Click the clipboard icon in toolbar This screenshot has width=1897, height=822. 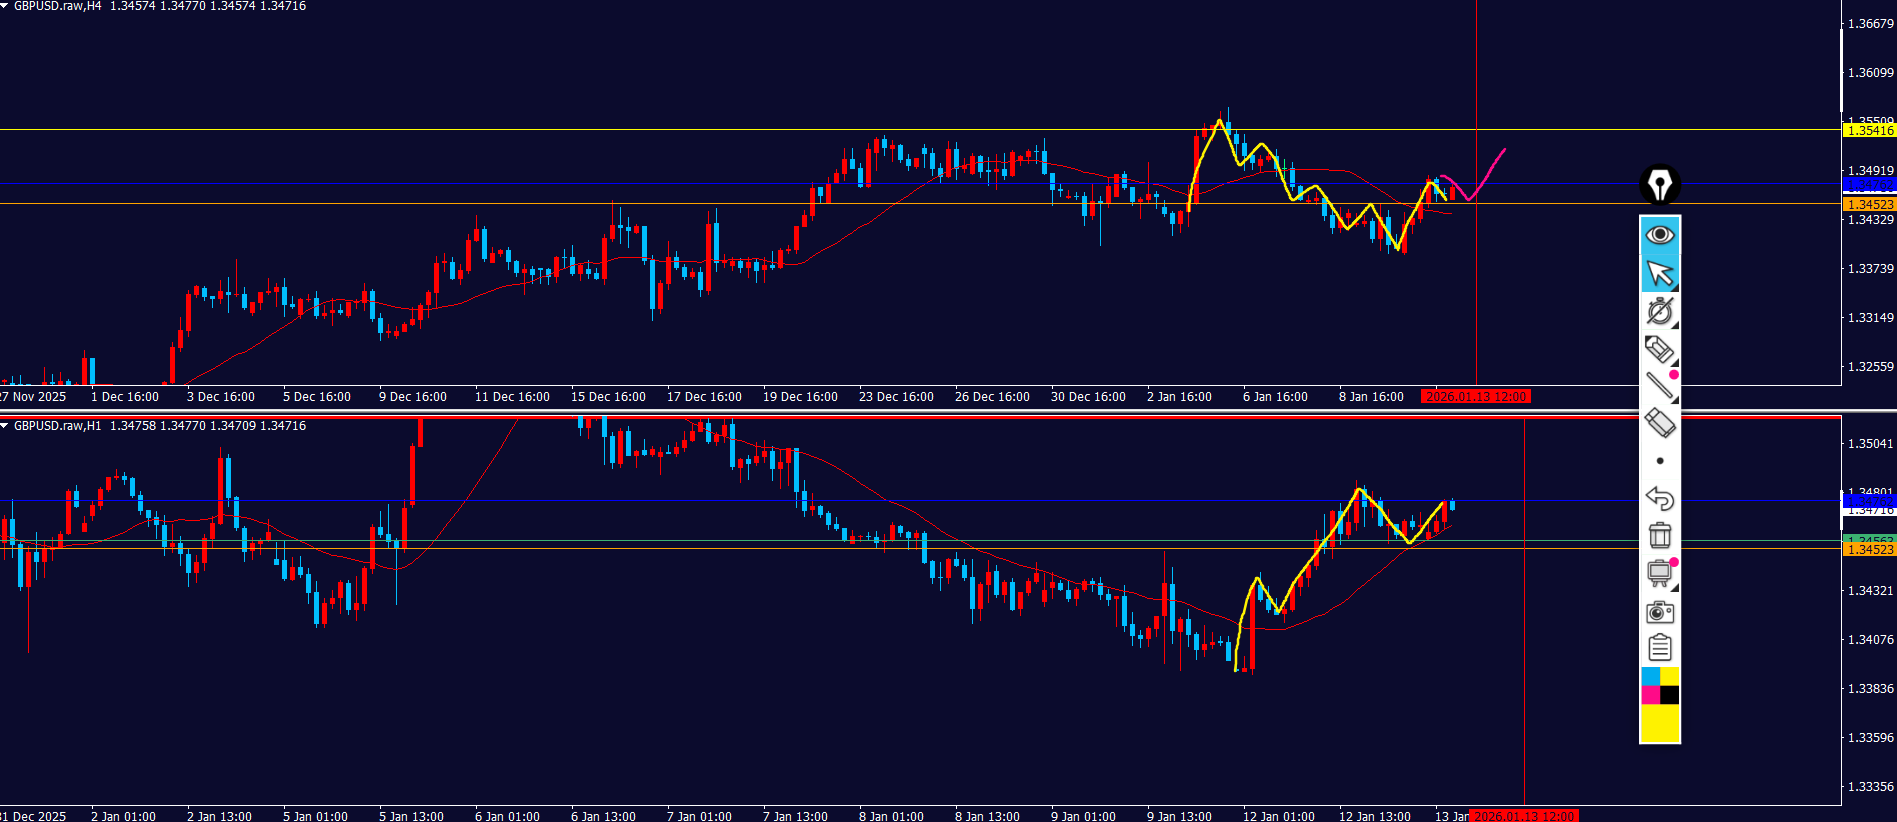[x=1660, y=648]
